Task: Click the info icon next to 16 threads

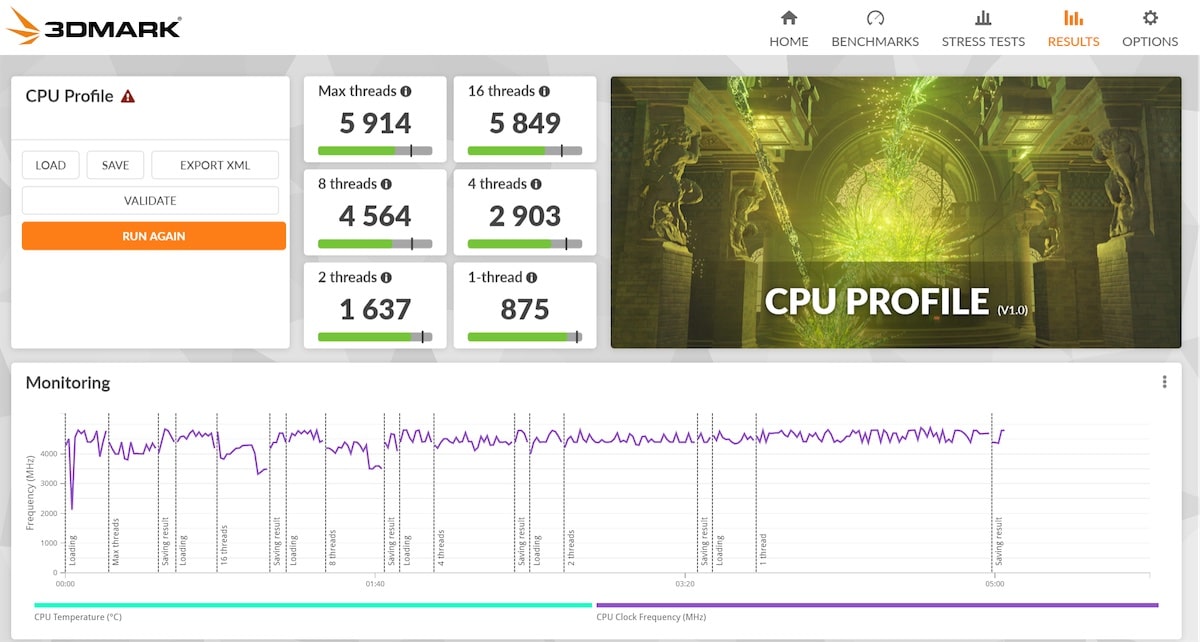Action: [x=544, y=91]
